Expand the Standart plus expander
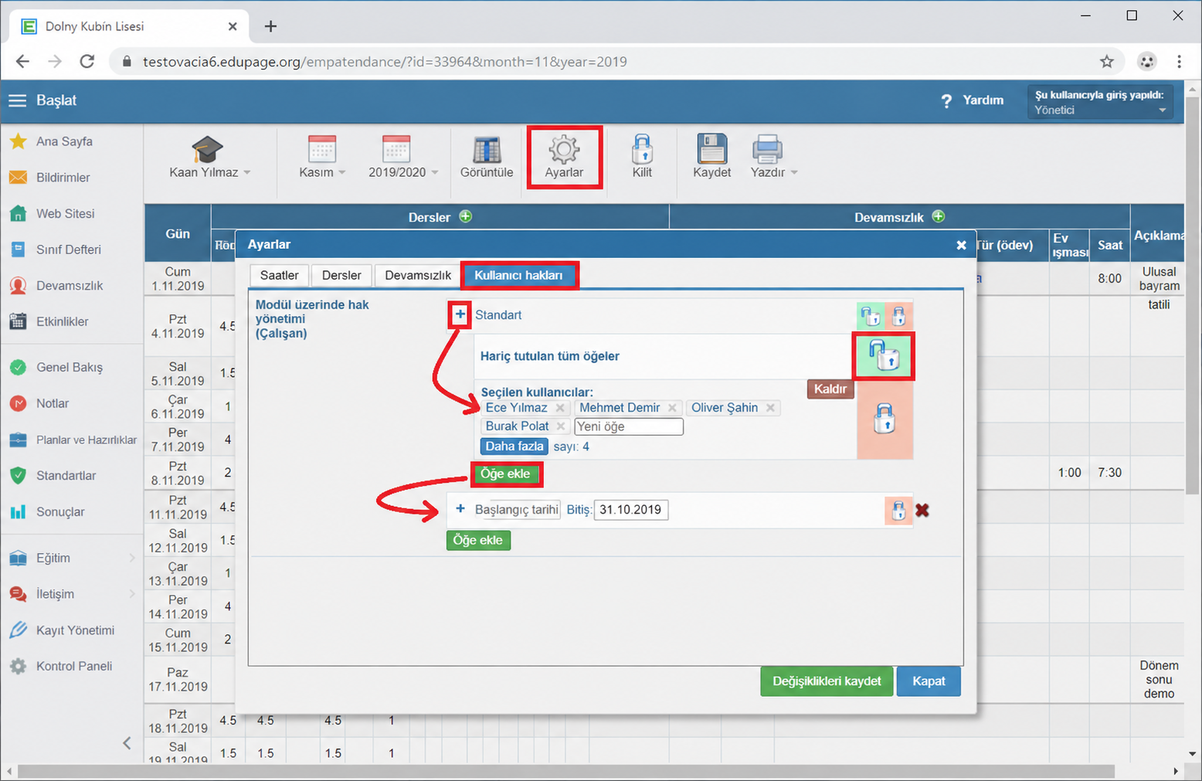 [x=461, y=315]
